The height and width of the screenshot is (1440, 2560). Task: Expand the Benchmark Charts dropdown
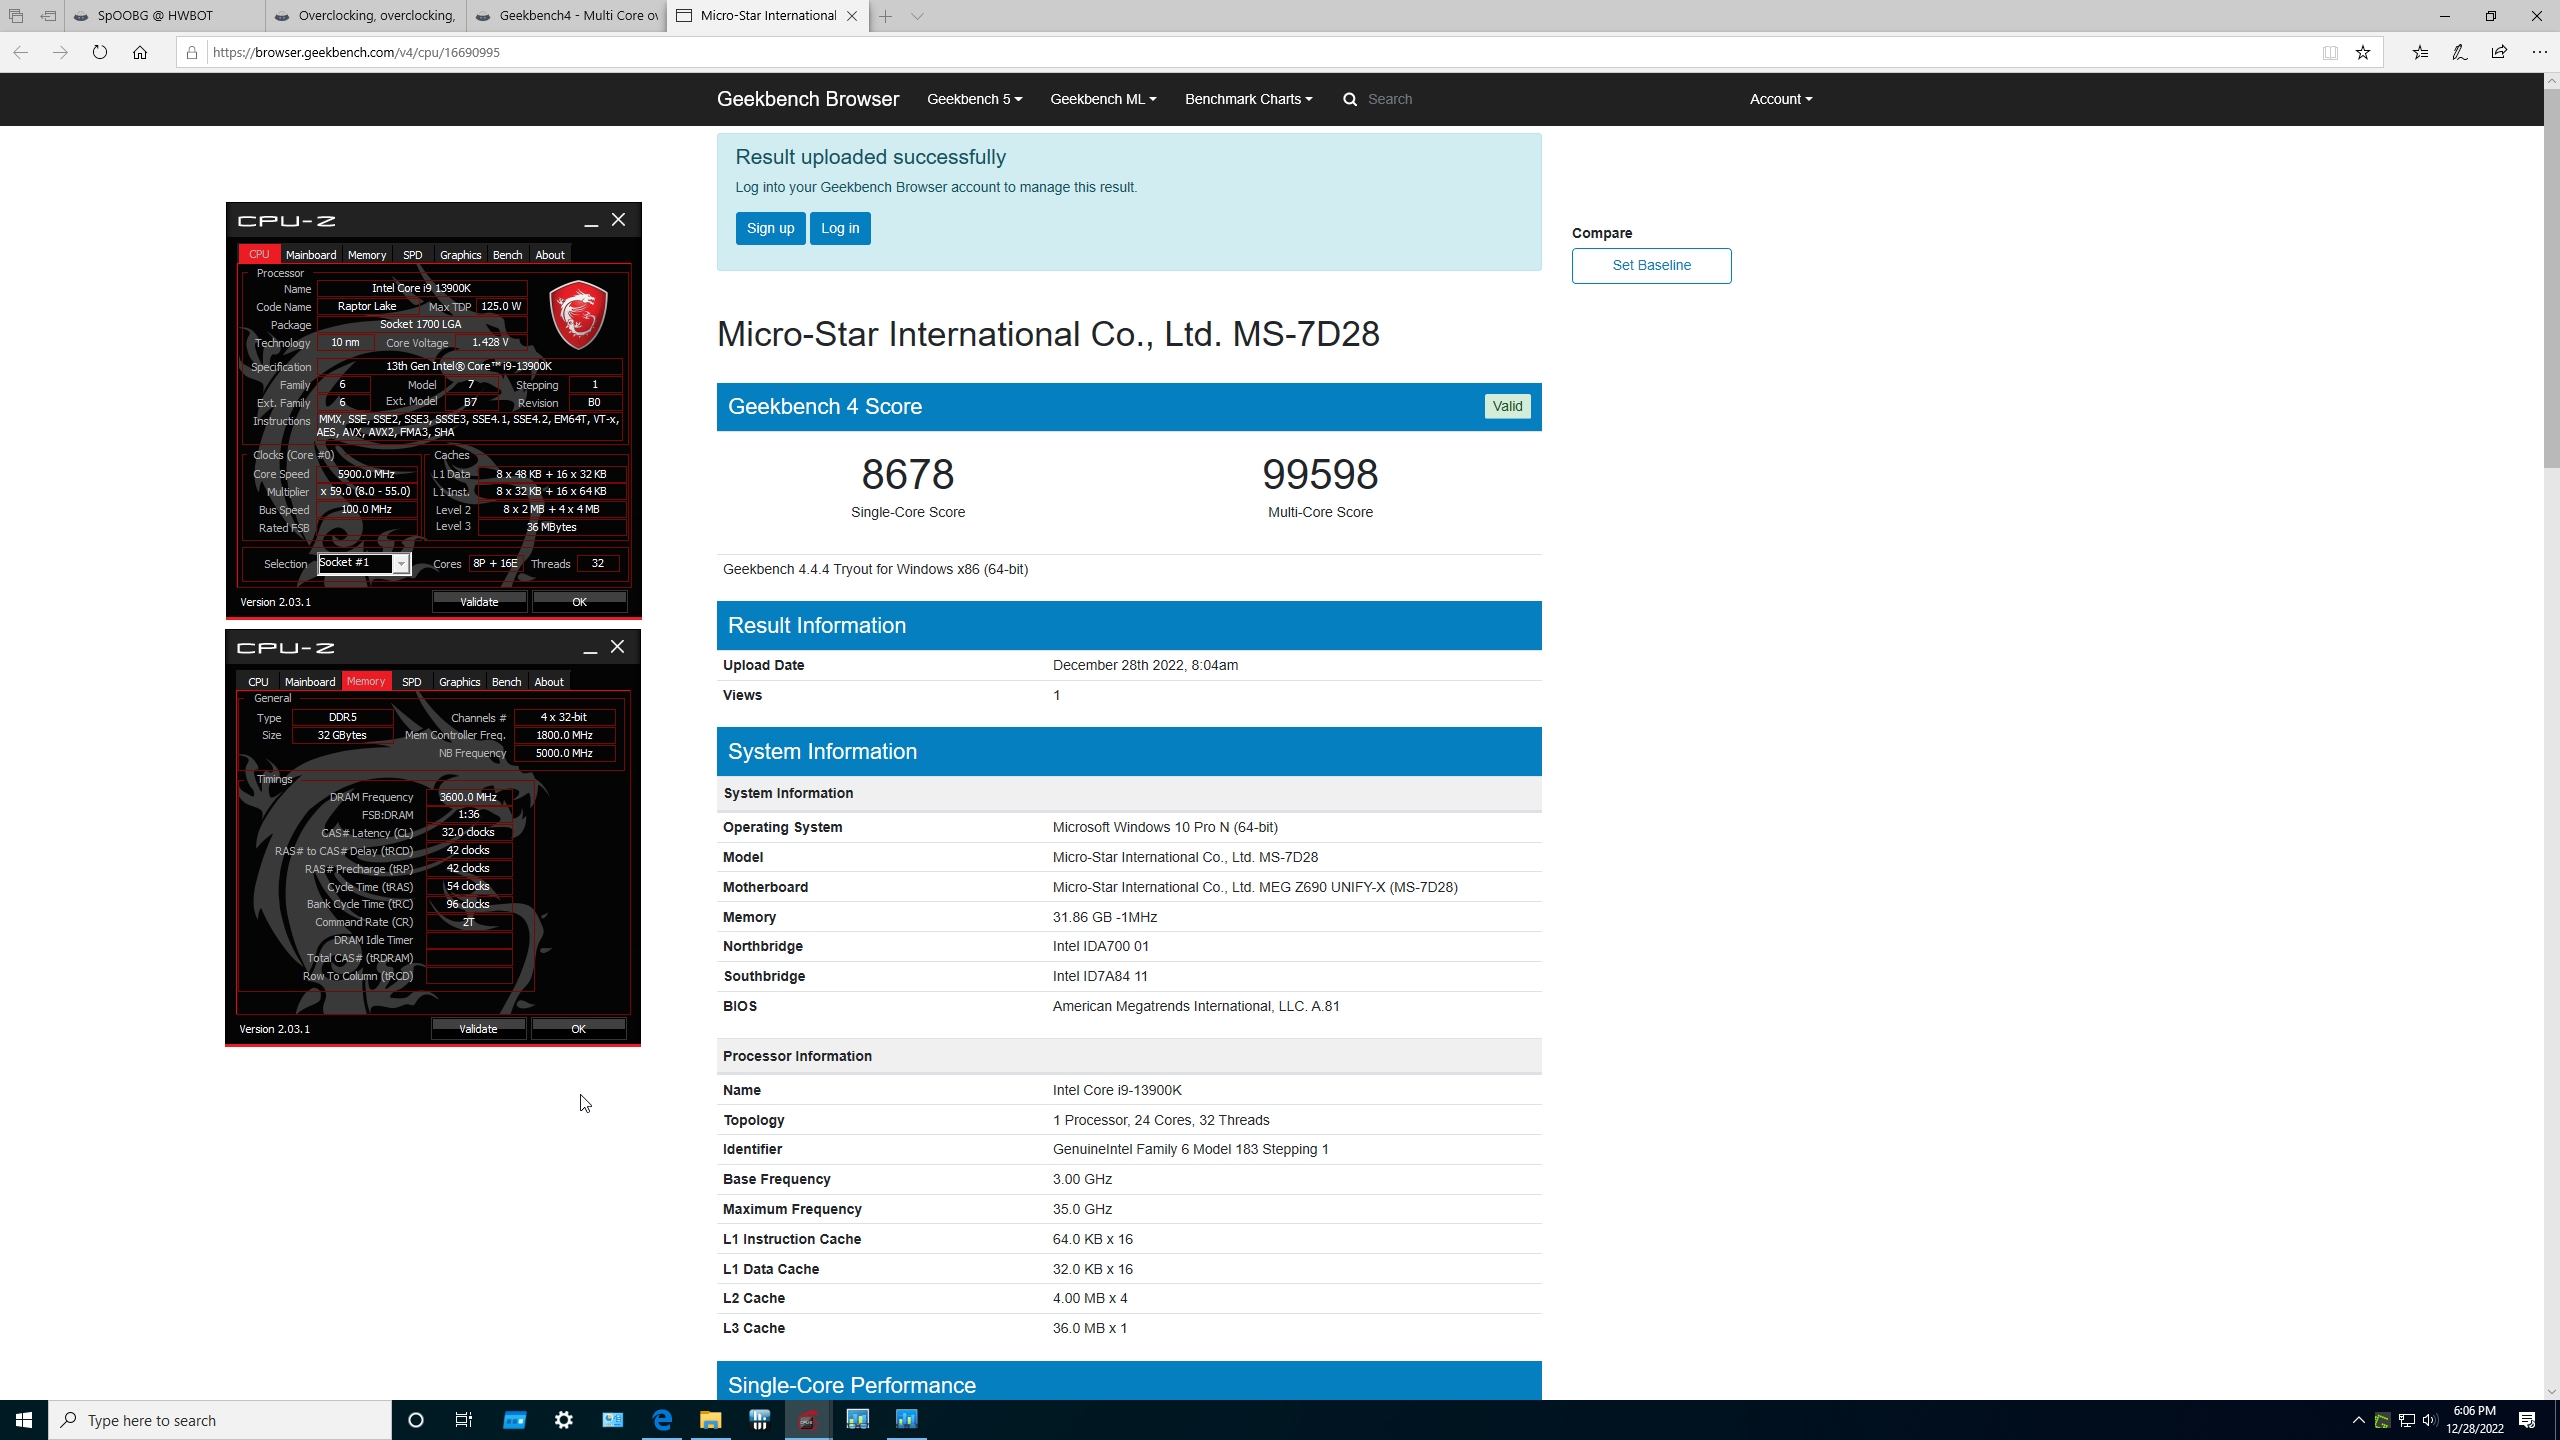coord(1249,99)
